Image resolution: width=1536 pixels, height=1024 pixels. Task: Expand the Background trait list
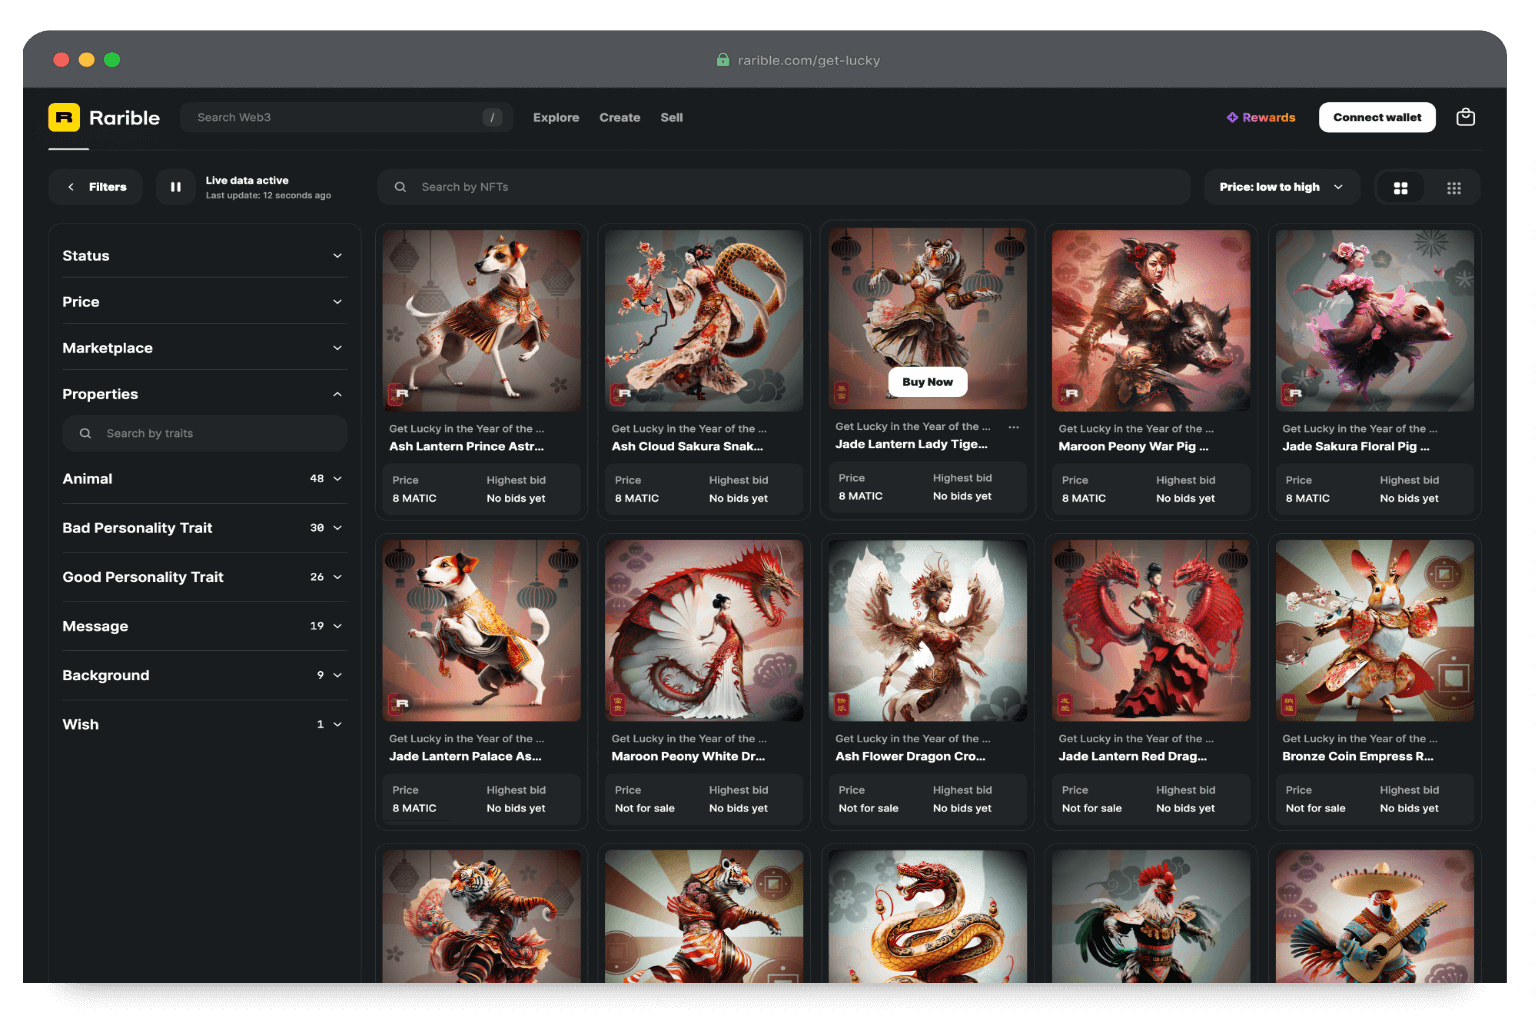(204, 675)
